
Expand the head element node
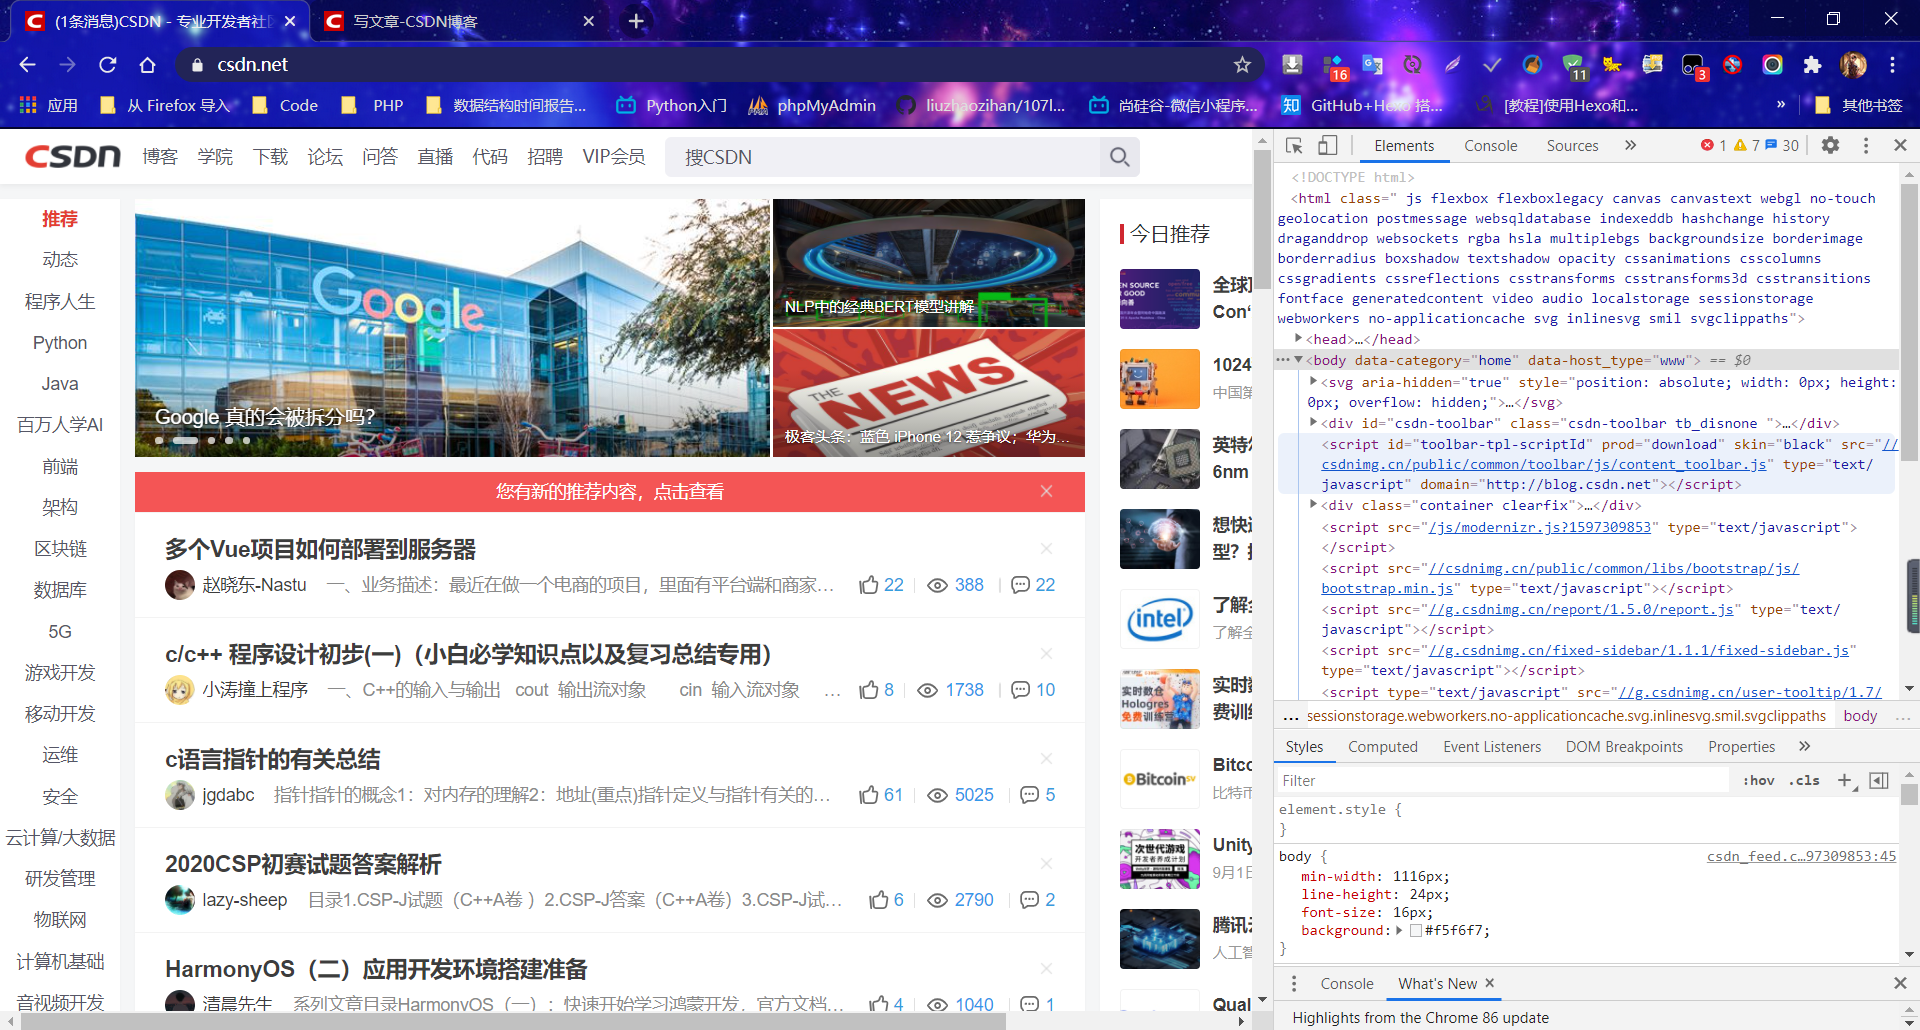point(1298,339)
